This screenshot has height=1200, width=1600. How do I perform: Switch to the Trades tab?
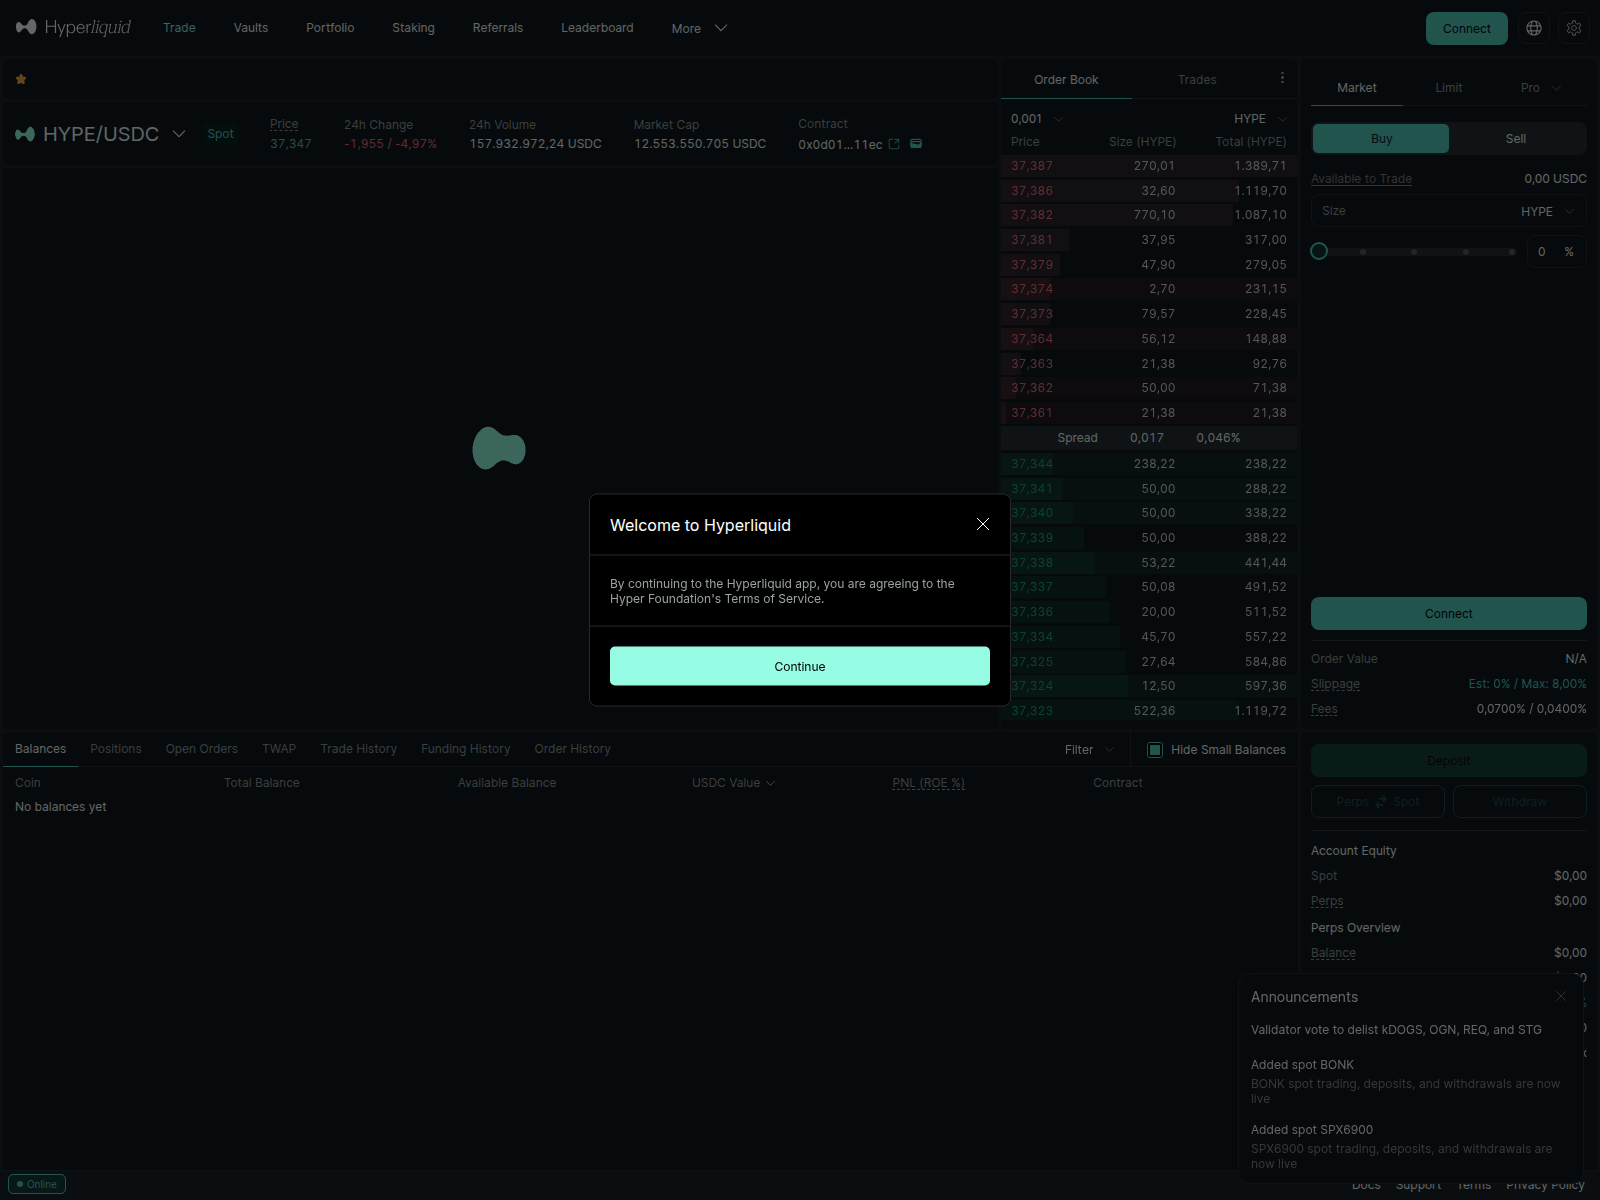[1197, 80]
